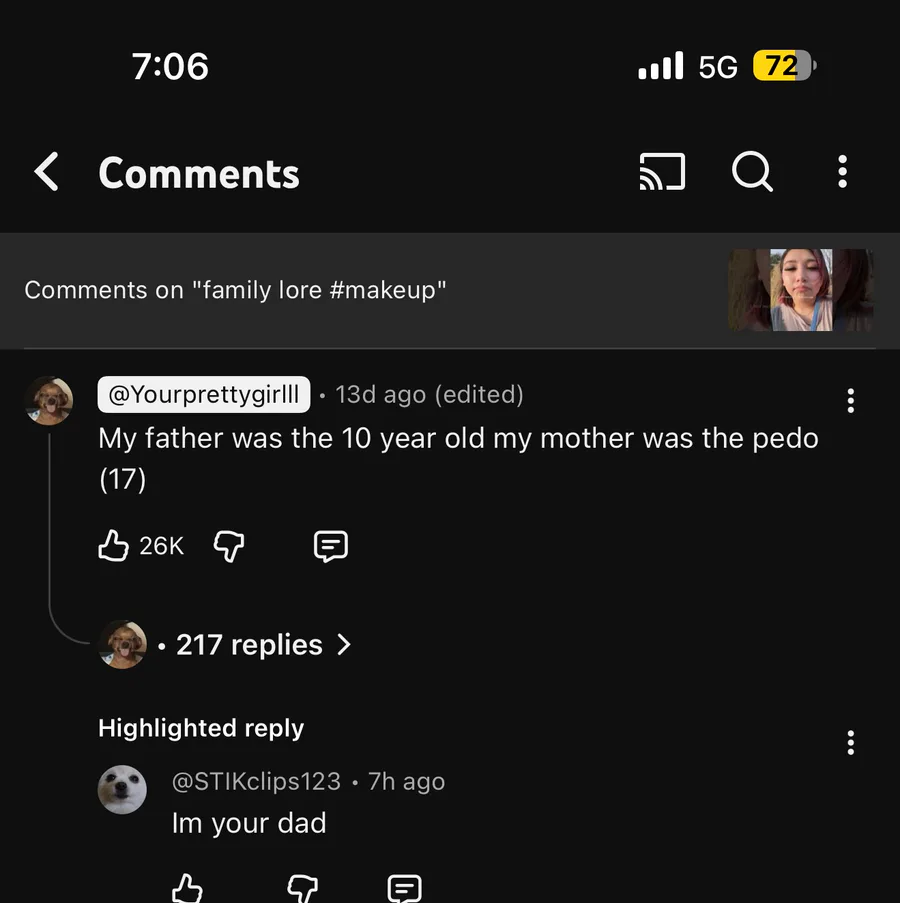Open search with the magnifier icon

tap(752, 172)
